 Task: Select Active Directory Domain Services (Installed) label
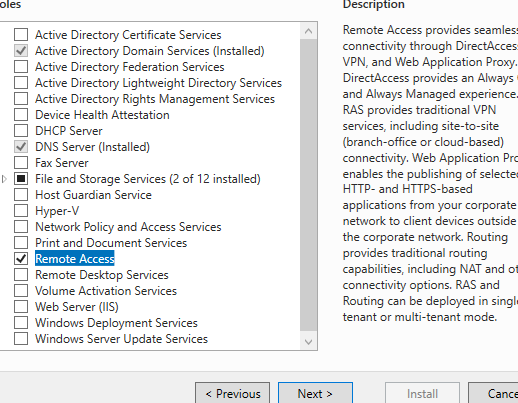pyautogui.click(x=150, y=51)
